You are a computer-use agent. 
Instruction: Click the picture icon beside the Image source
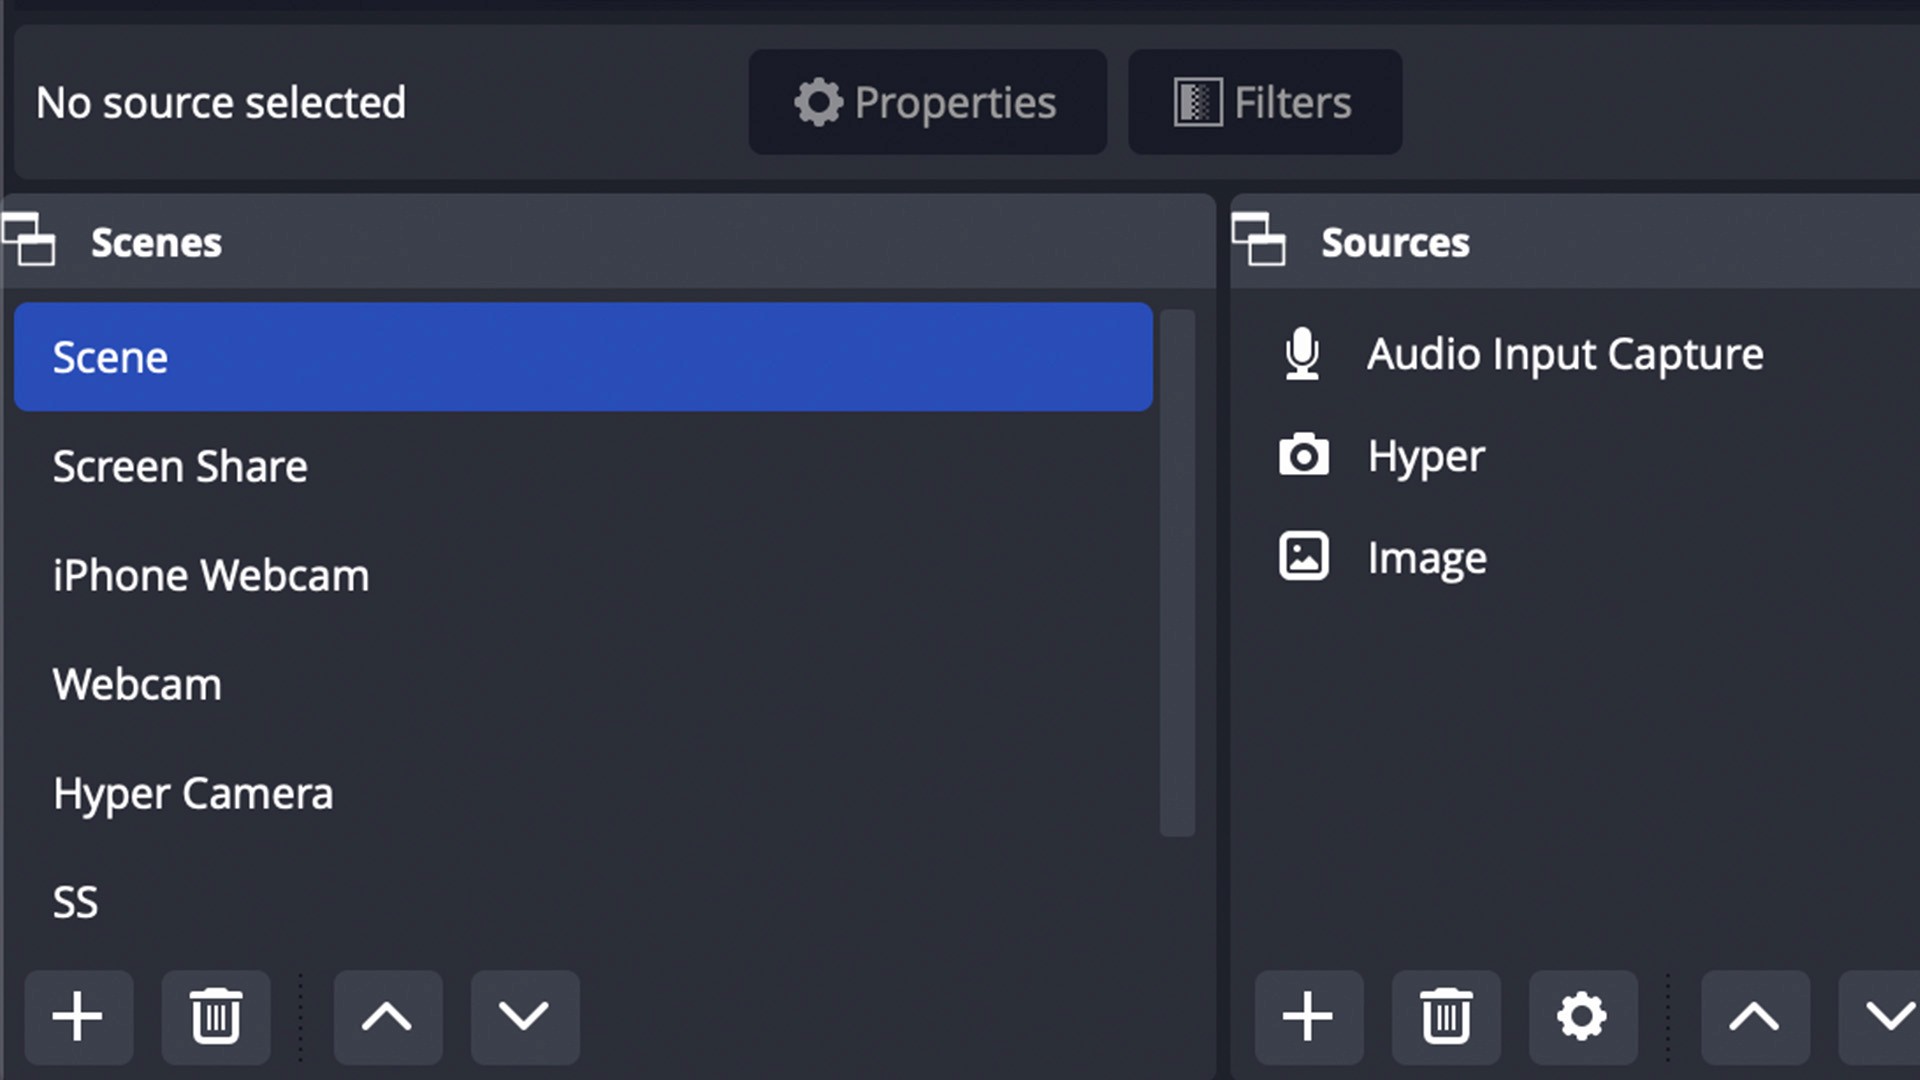click(x=1303, y=557)
